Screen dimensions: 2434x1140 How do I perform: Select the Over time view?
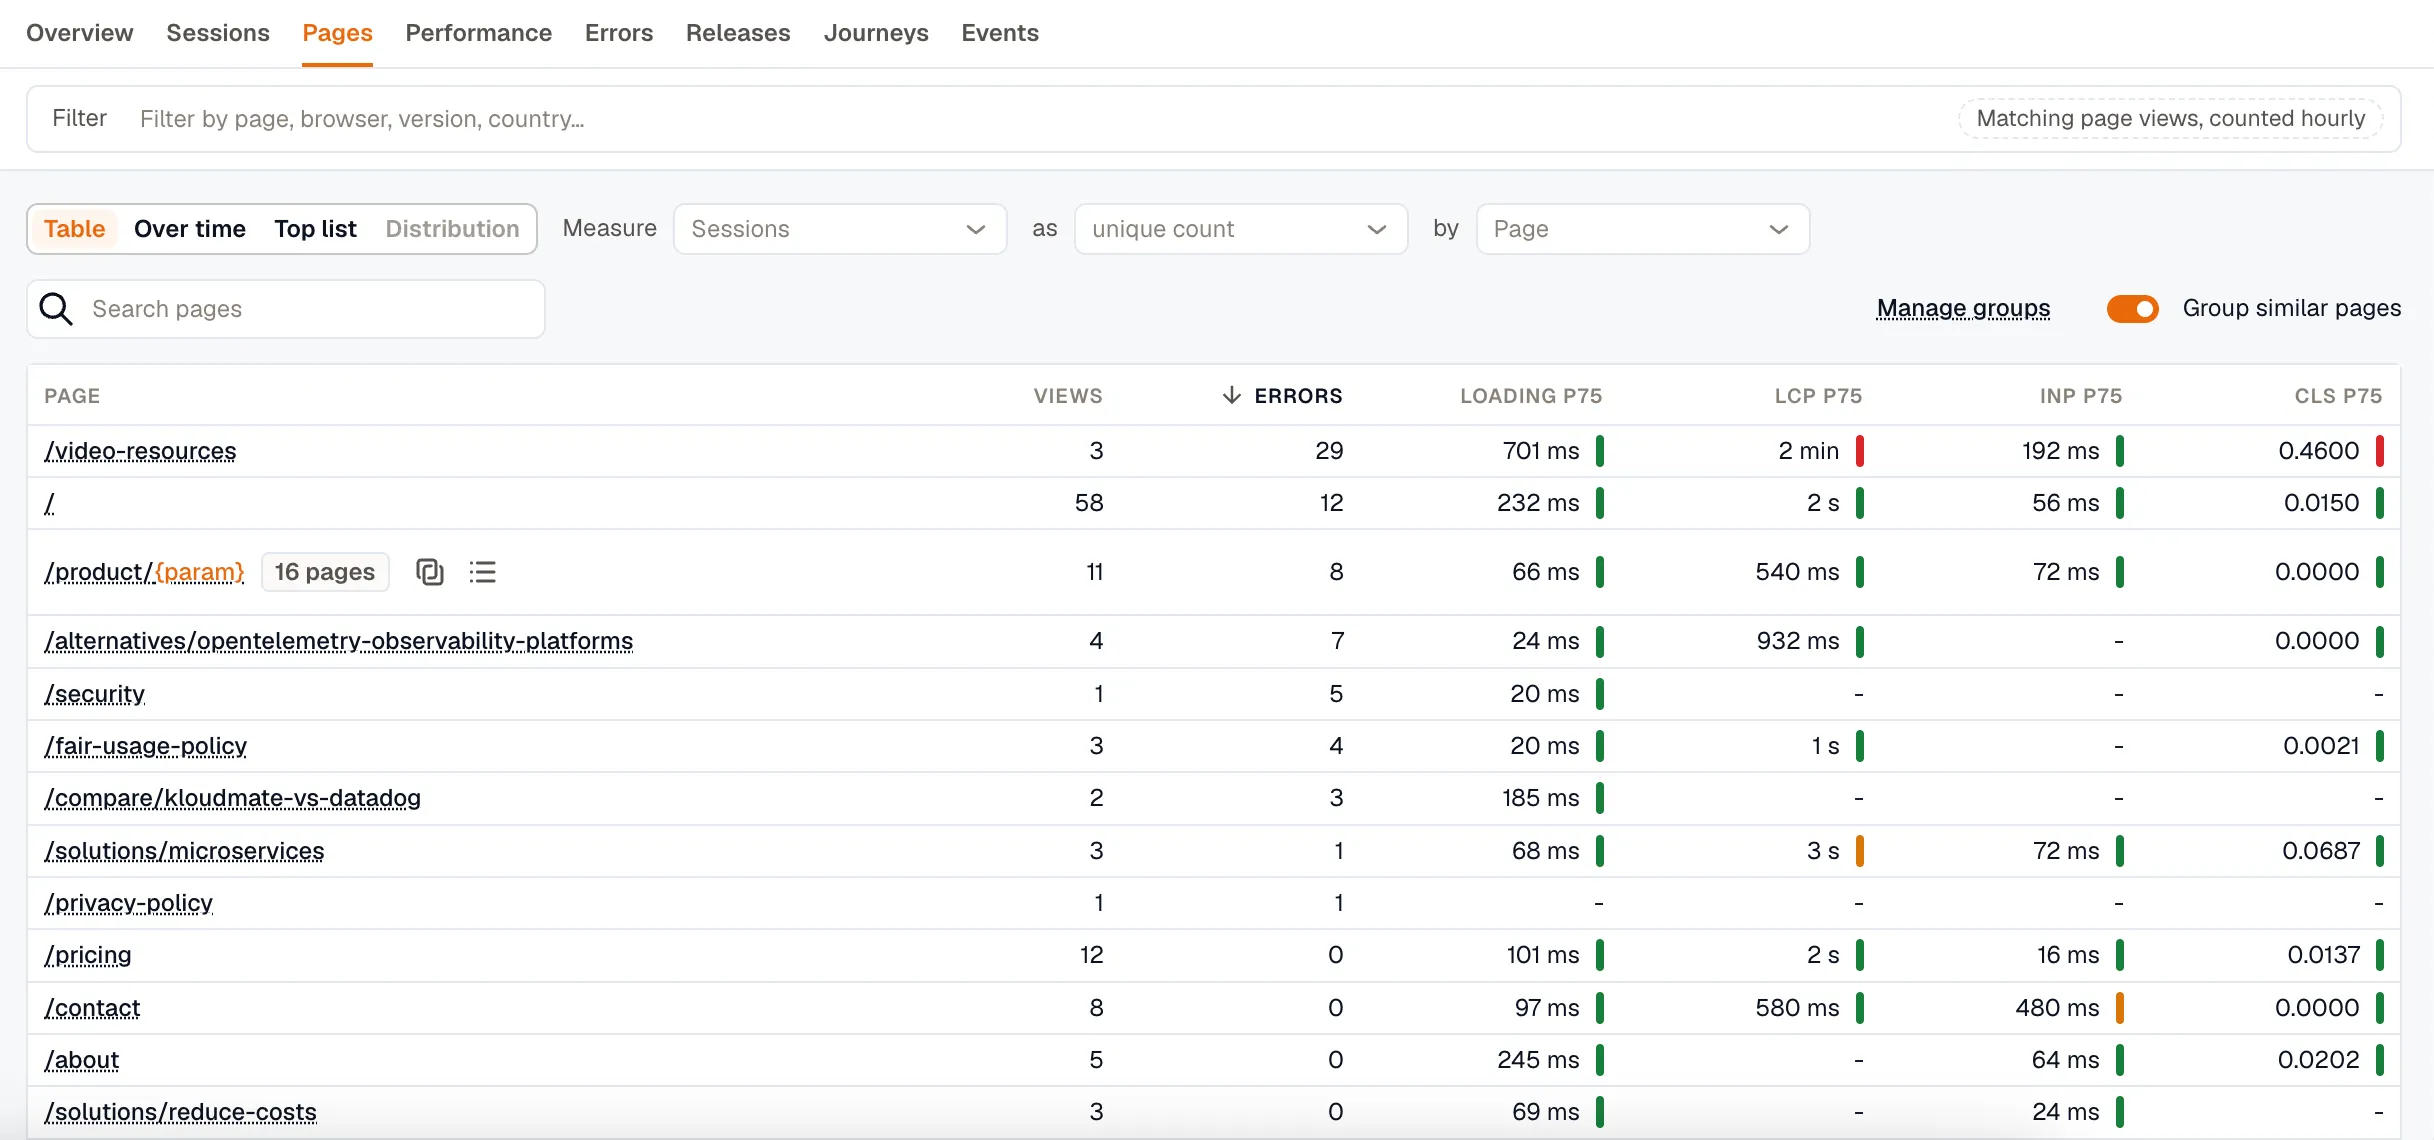[x=190, y=229]
